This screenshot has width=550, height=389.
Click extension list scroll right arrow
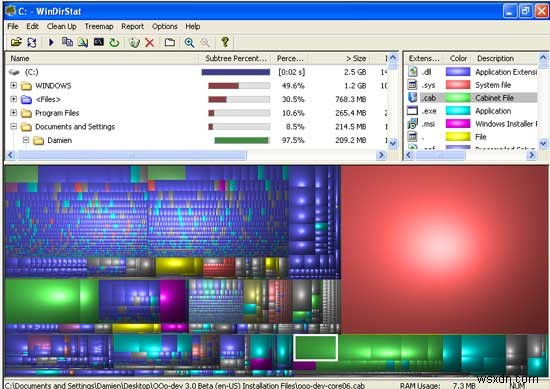[531, 155]
